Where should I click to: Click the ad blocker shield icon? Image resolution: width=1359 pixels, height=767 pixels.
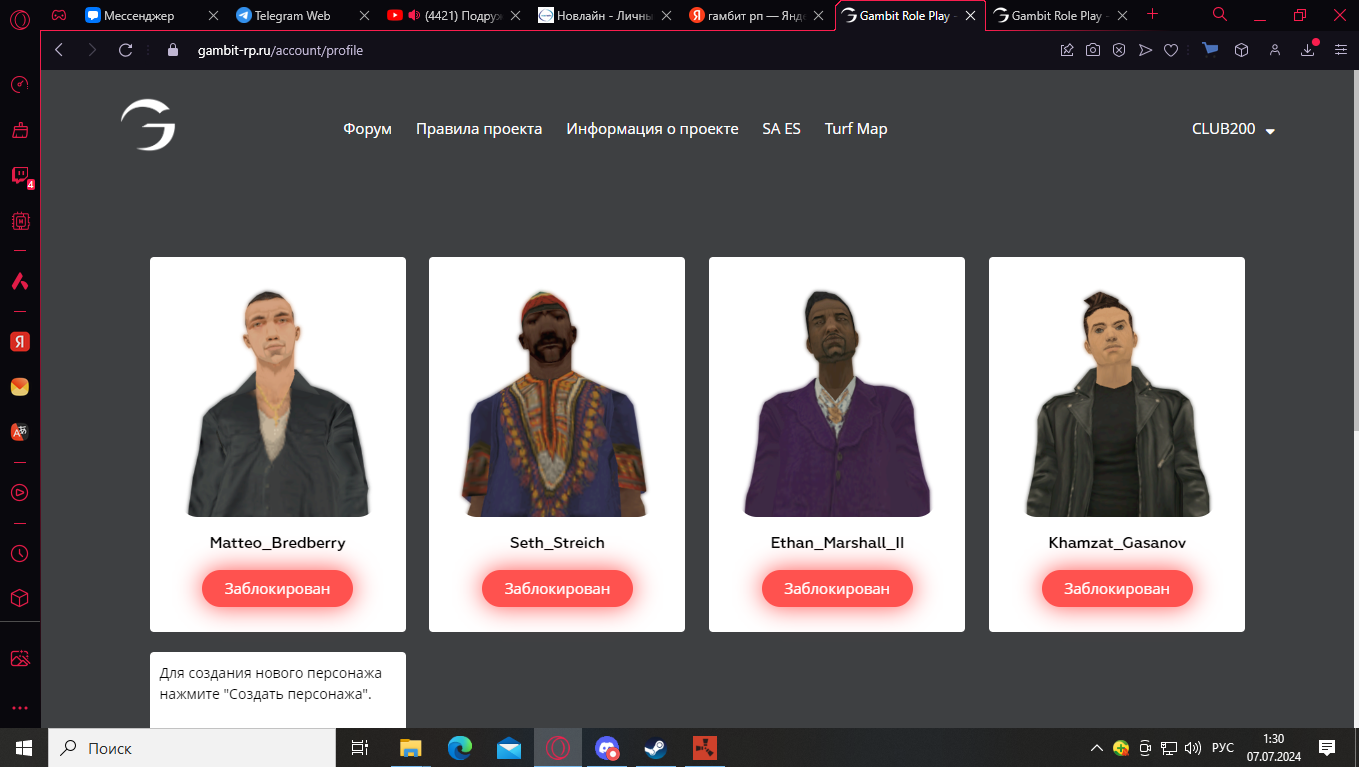1119,50
